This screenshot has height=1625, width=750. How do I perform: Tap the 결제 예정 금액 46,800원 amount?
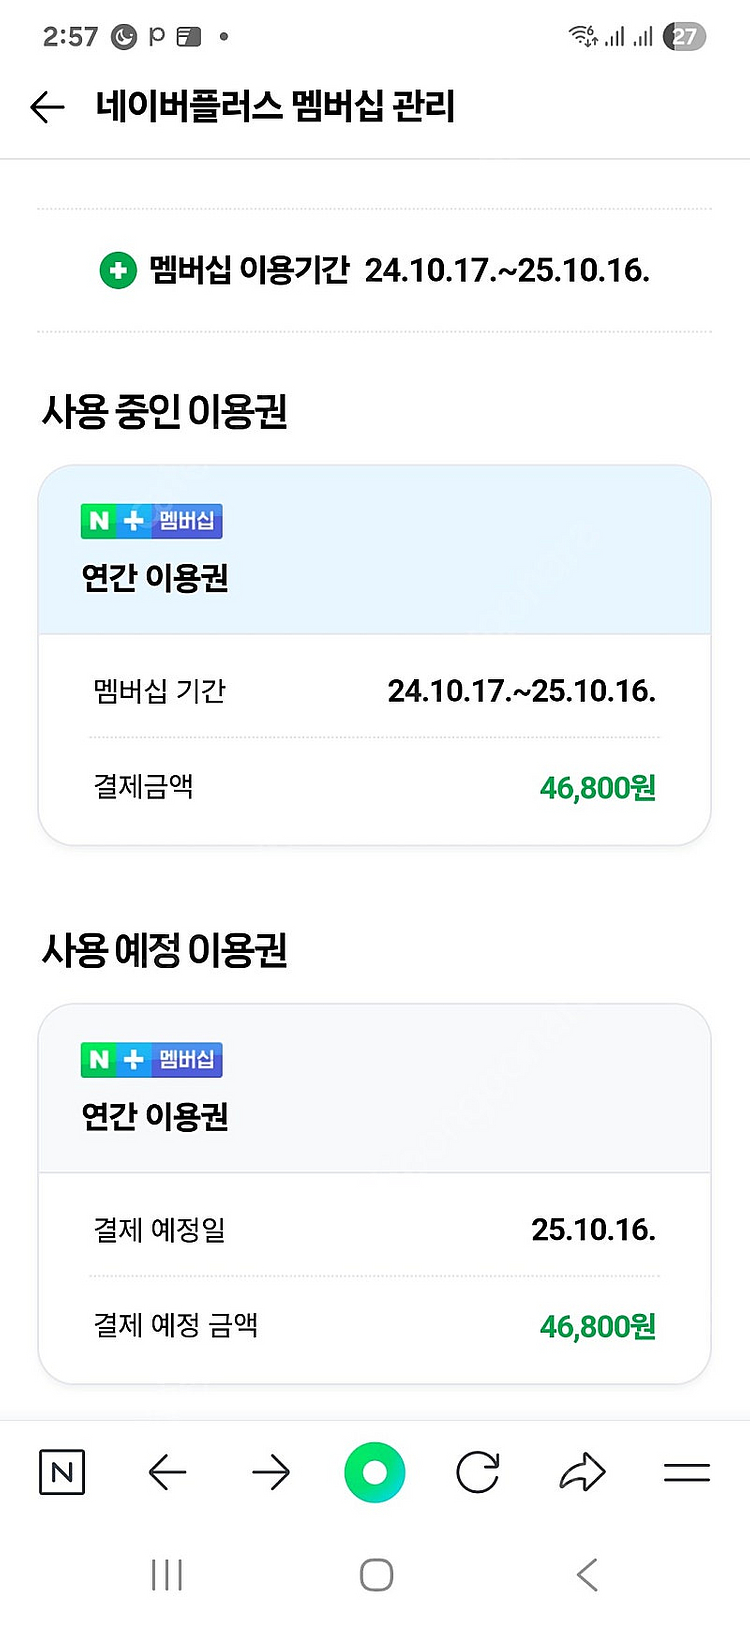597,1327
